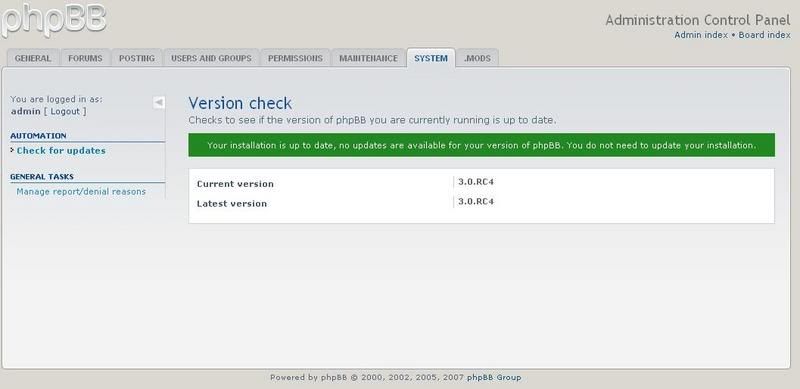The height and width of the screenshot is (389, 800).
Task: Follow the Admin index link
Action: (701, 35)
